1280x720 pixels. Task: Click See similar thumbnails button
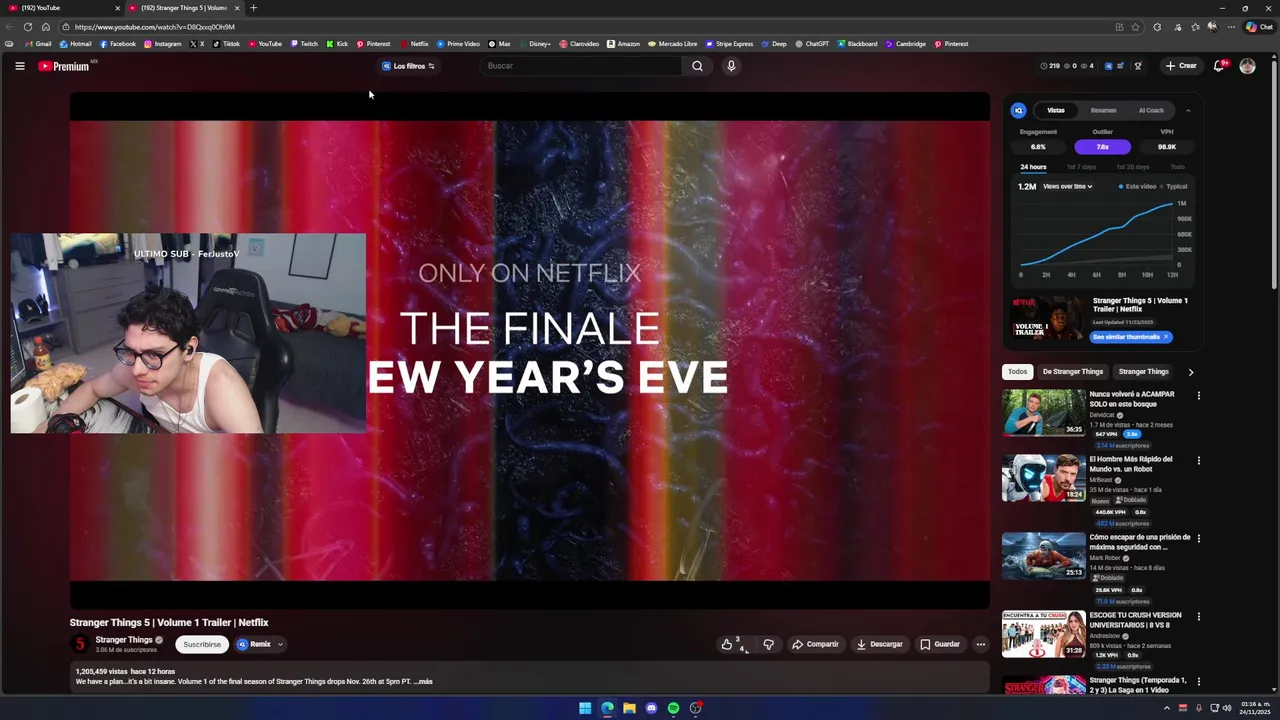pyautogui.click(x=1131, y=337)
